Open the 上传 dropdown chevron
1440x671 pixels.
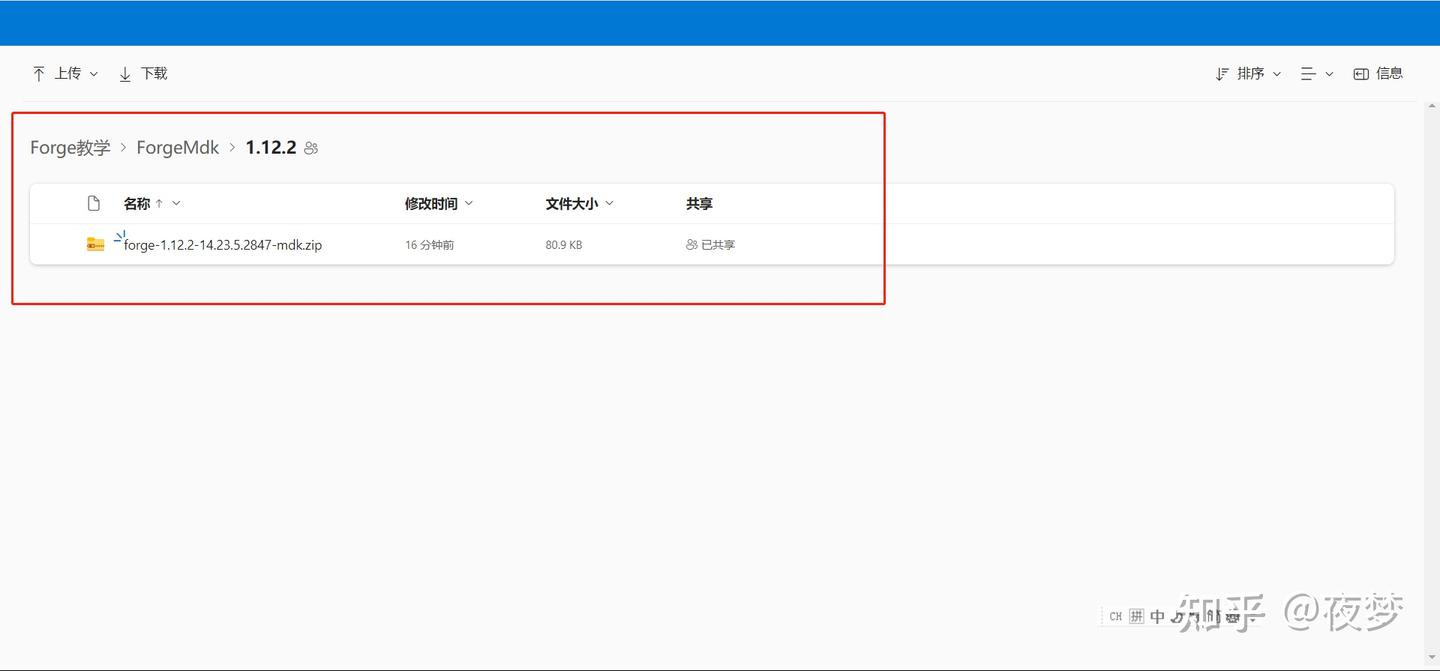coord(93,73)
